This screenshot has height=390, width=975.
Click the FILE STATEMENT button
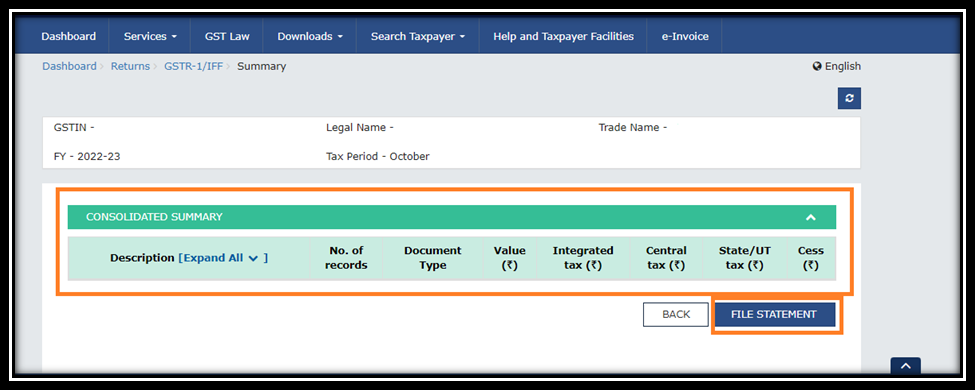point(774,314)
